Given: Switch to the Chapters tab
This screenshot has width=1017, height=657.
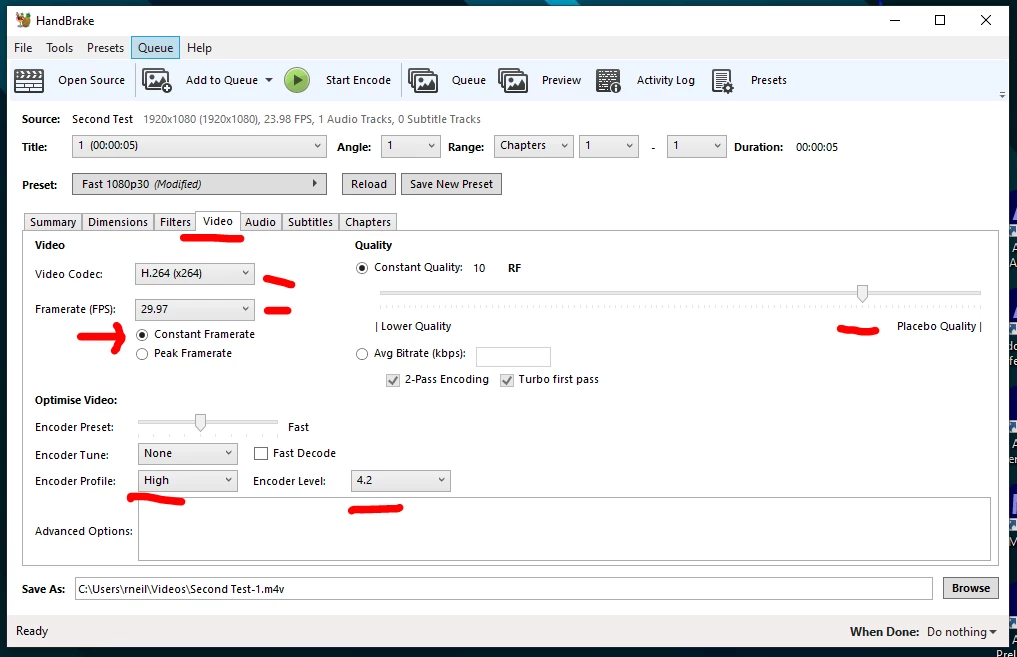Looking at the screenshot, I should (x=368, y=222).
